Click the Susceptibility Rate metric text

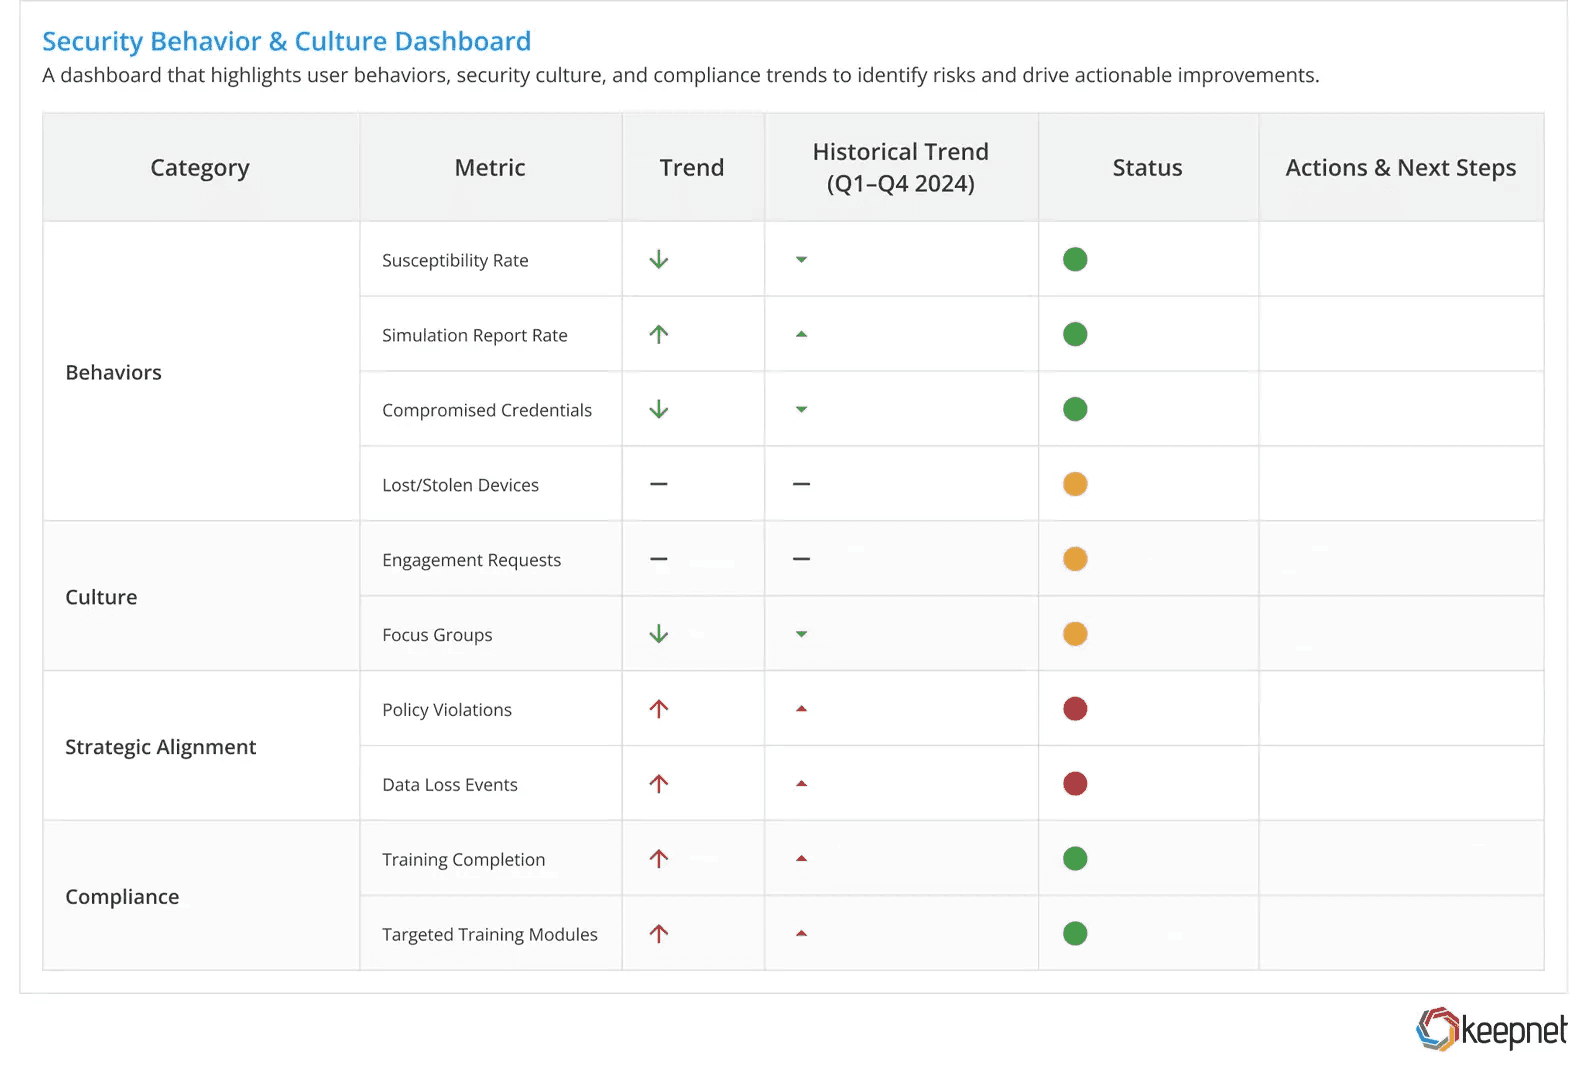pyautogui.click(x=455, y=261)
